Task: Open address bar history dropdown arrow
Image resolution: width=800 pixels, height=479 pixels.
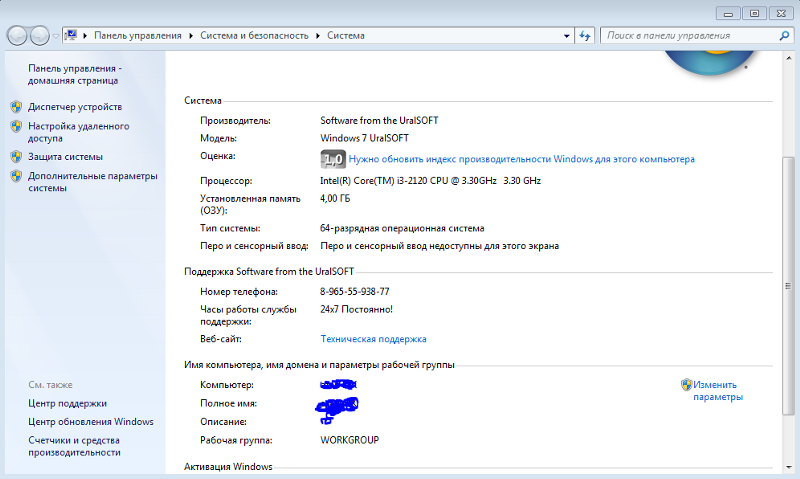Action: tap(566, 36)
